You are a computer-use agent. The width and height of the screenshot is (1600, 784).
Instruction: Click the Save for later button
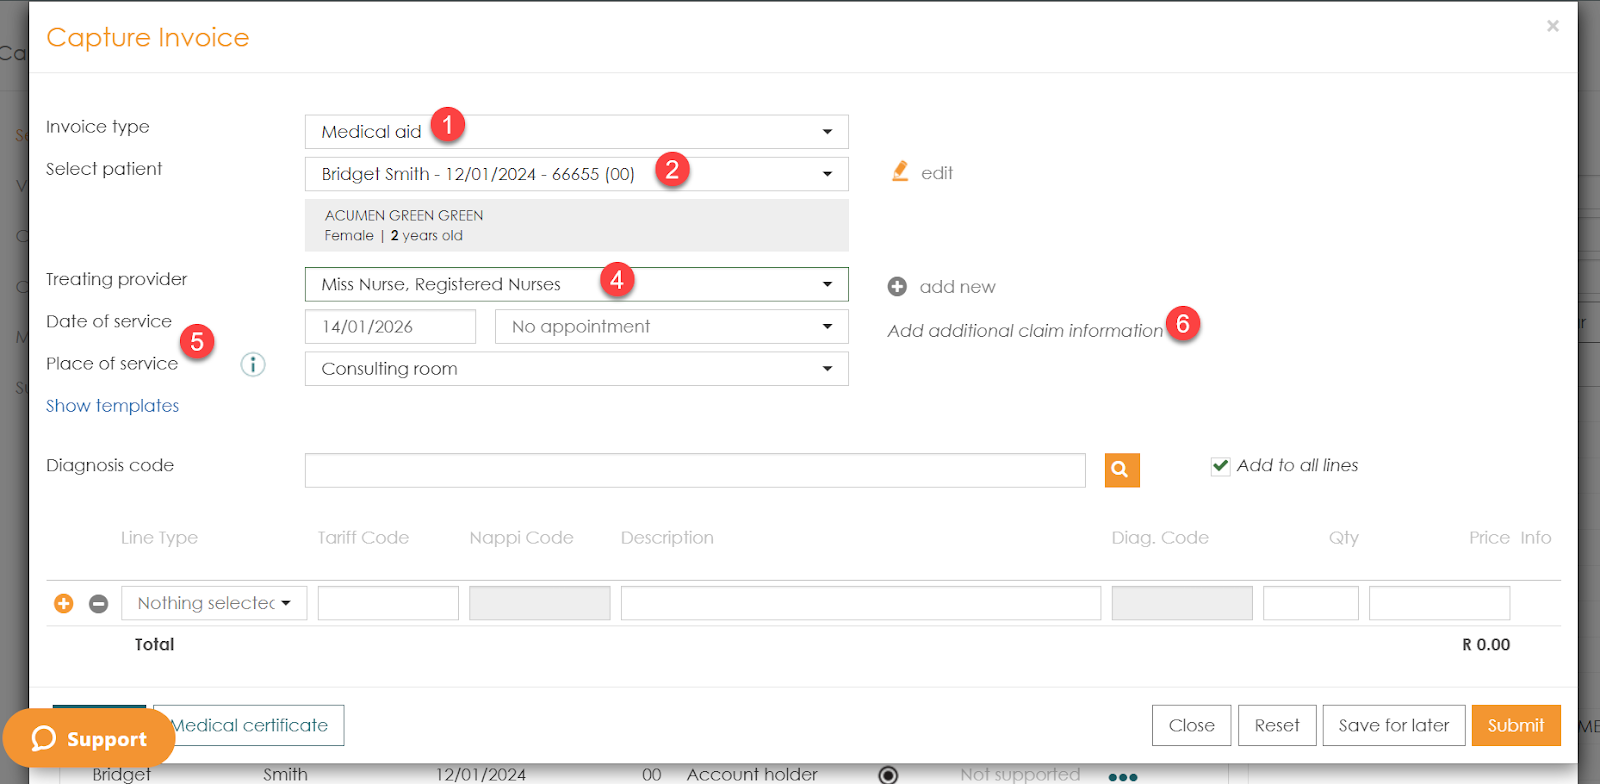1393,726
